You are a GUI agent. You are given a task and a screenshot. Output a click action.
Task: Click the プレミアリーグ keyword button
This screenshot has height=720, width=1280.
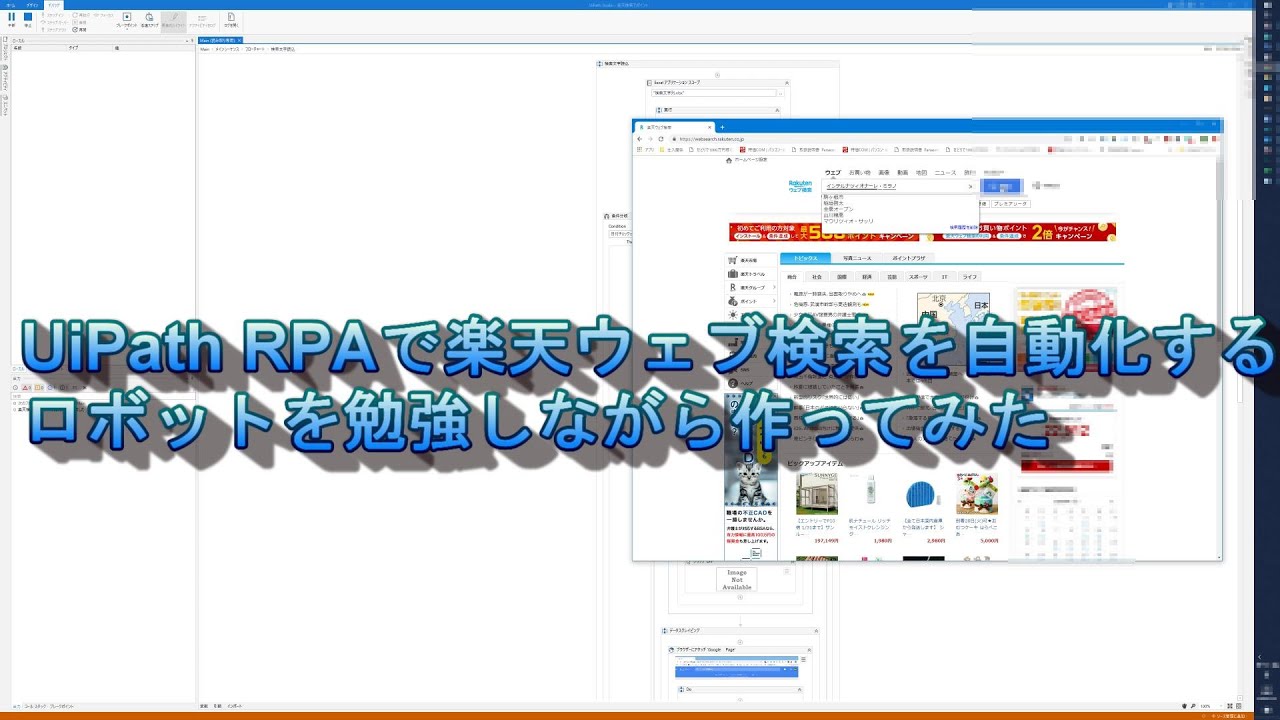1010,204
